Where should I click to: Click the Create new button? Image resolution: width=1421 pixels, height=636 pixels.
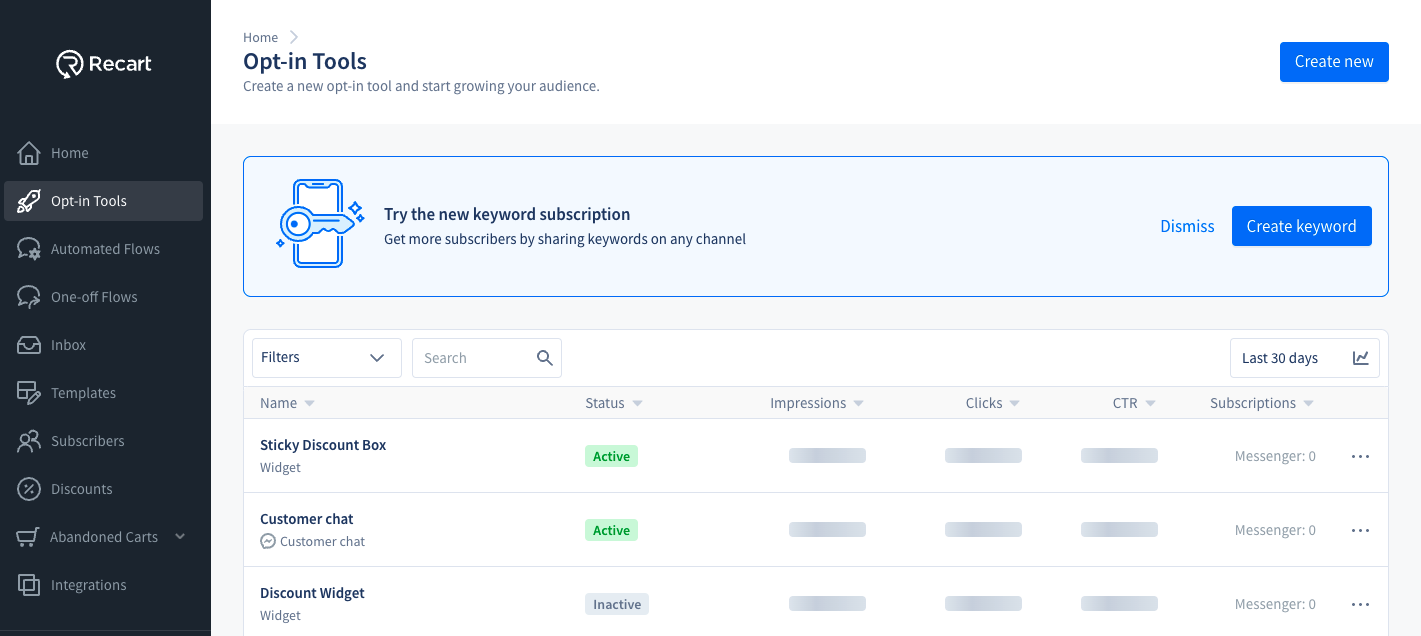1334,62
